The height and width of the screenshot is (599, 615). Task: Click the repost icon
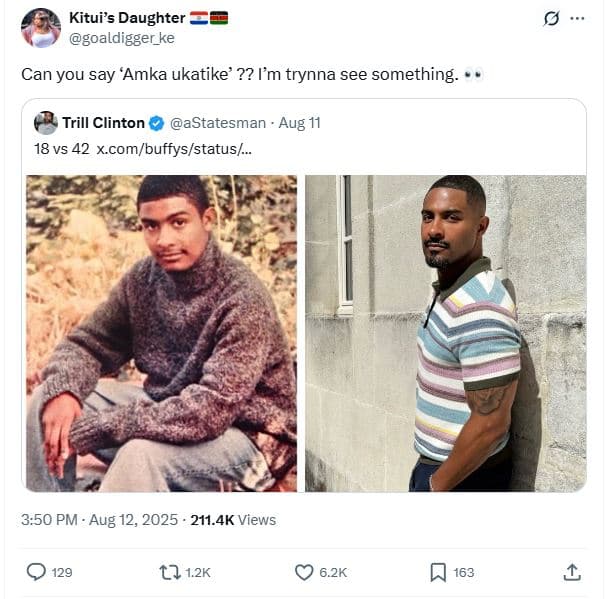[170, 572]
